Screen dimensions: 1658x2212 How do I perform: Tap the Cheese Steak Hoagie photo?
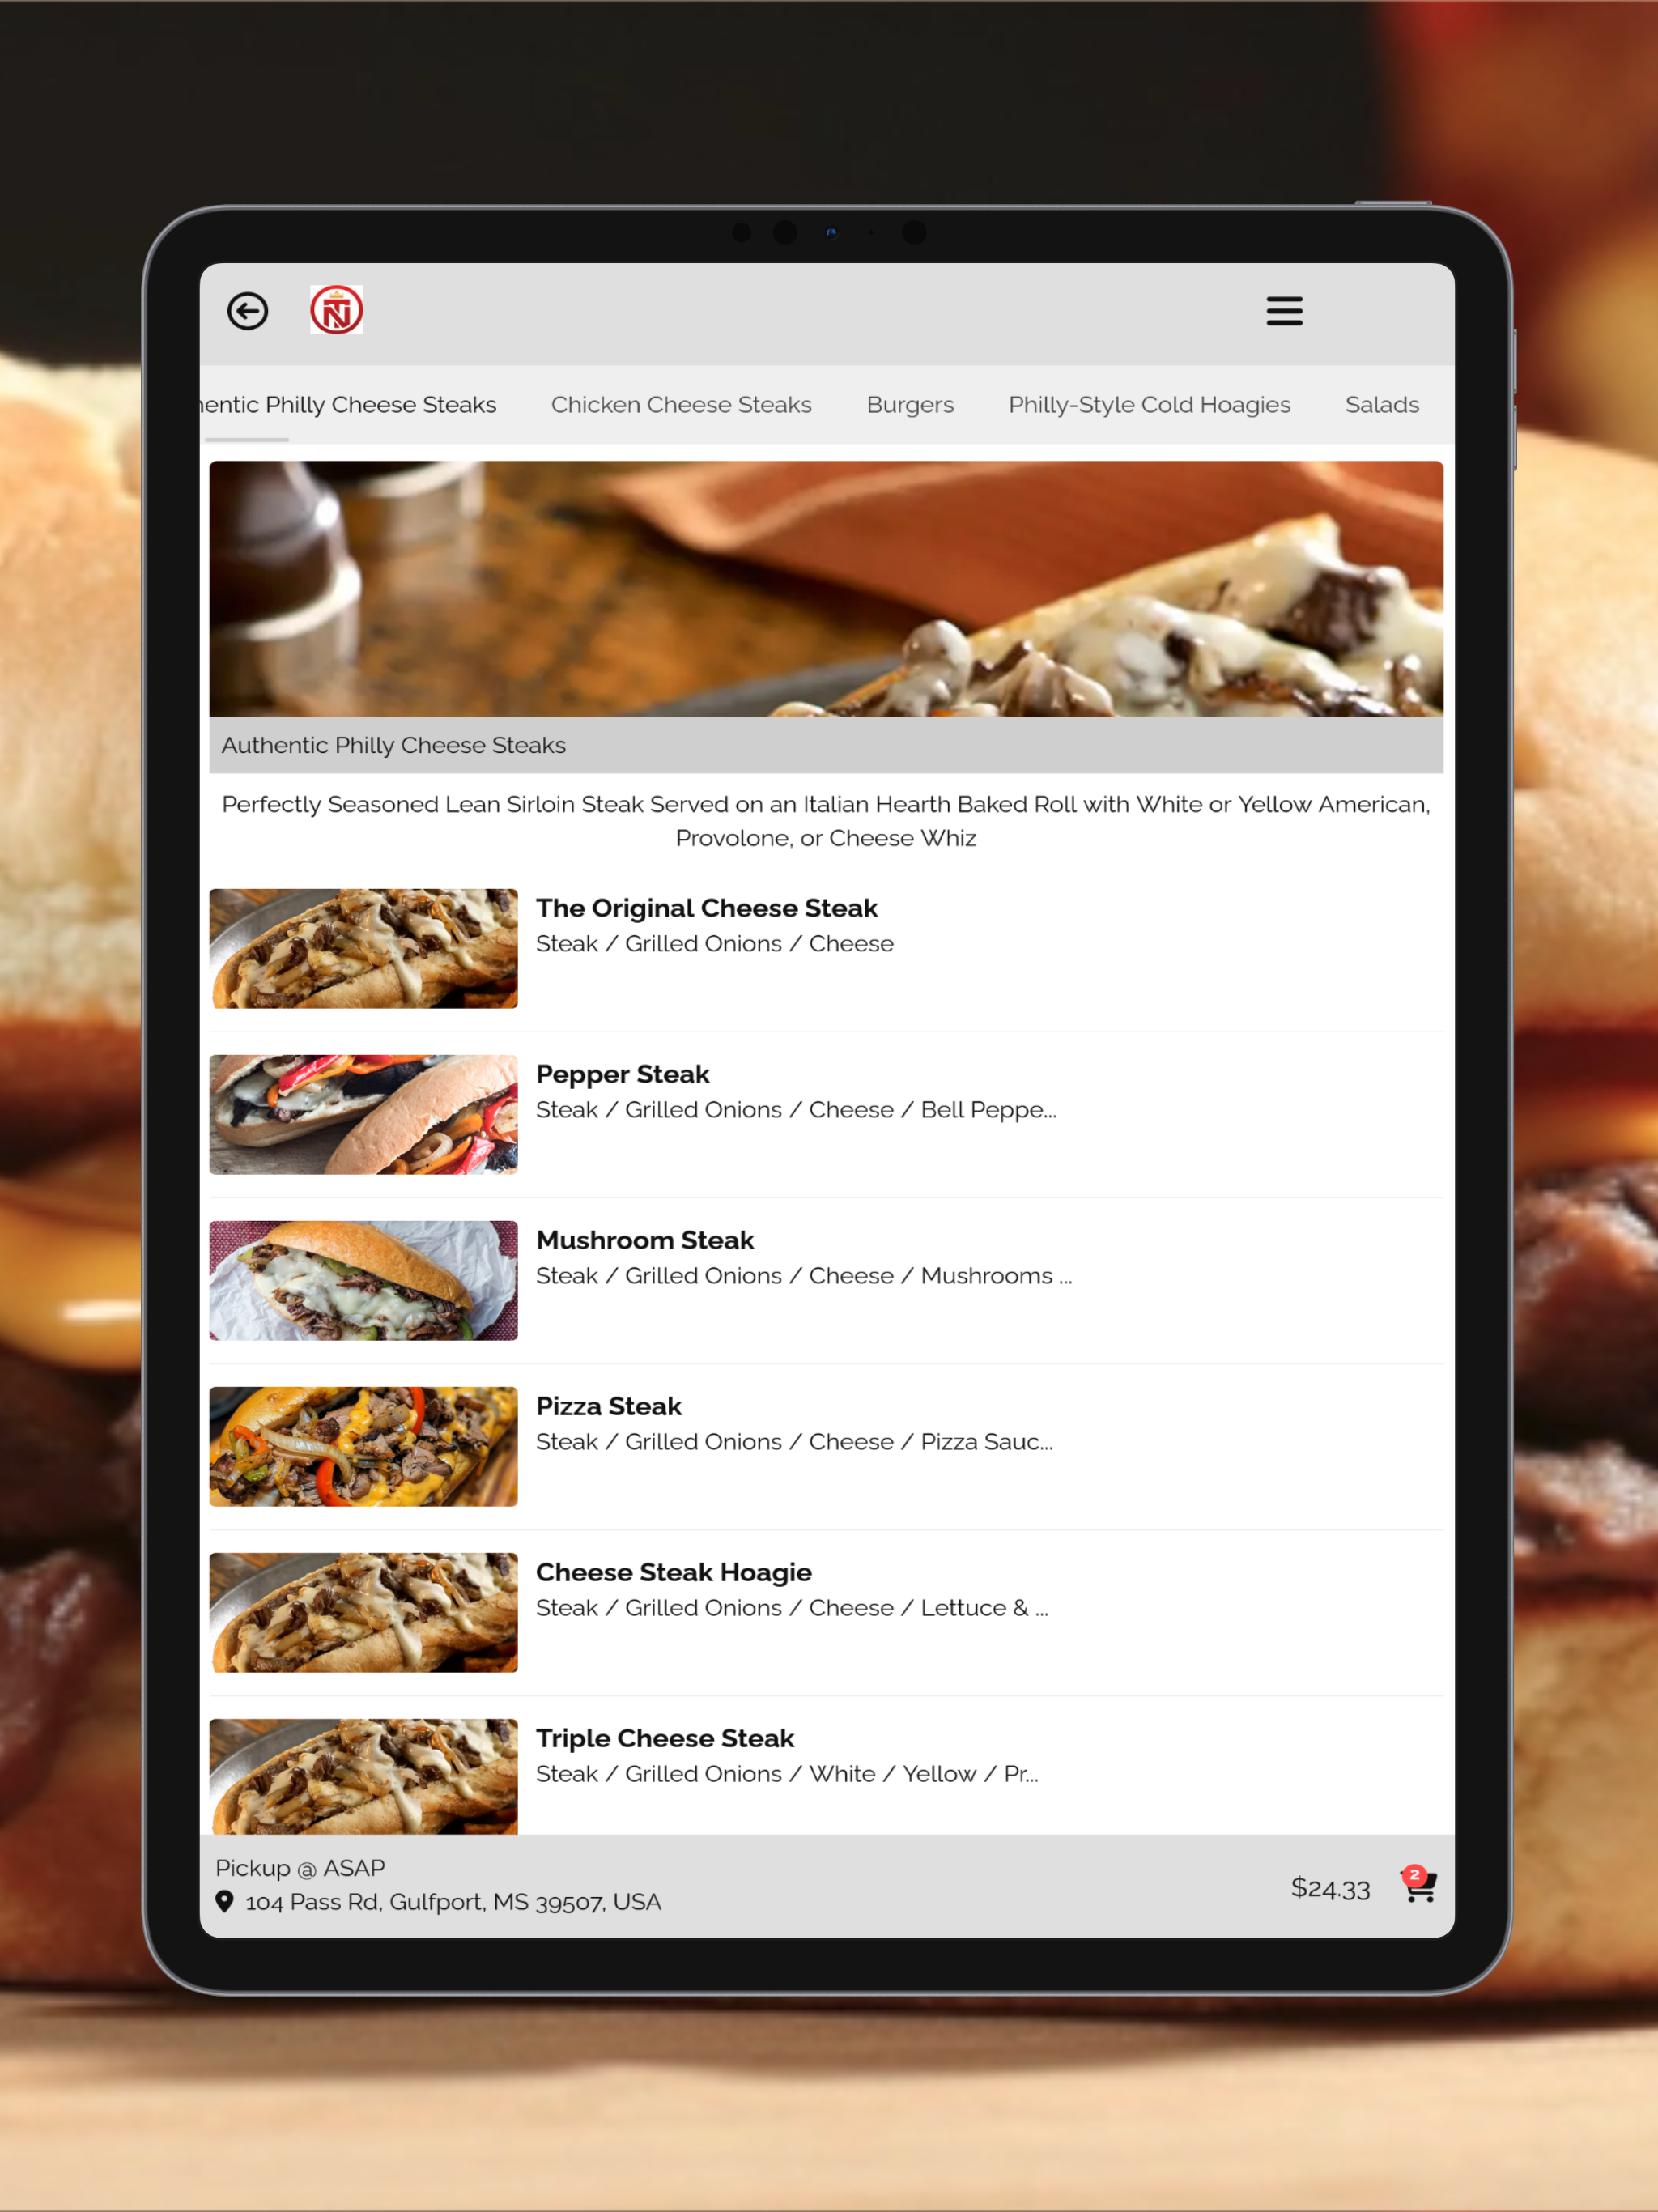point(364,1612)
